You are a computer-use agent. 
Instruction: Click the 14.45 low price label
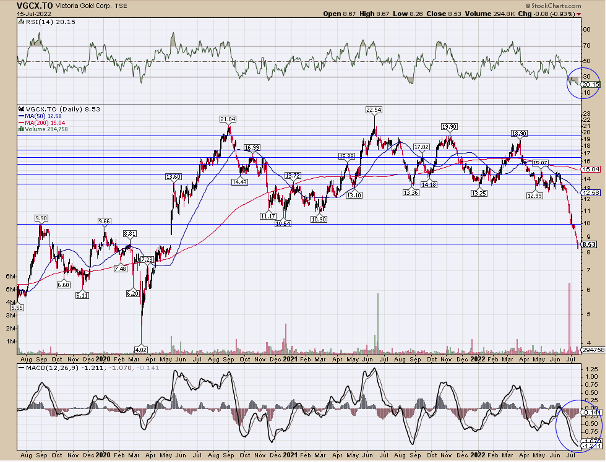(239, 181)
